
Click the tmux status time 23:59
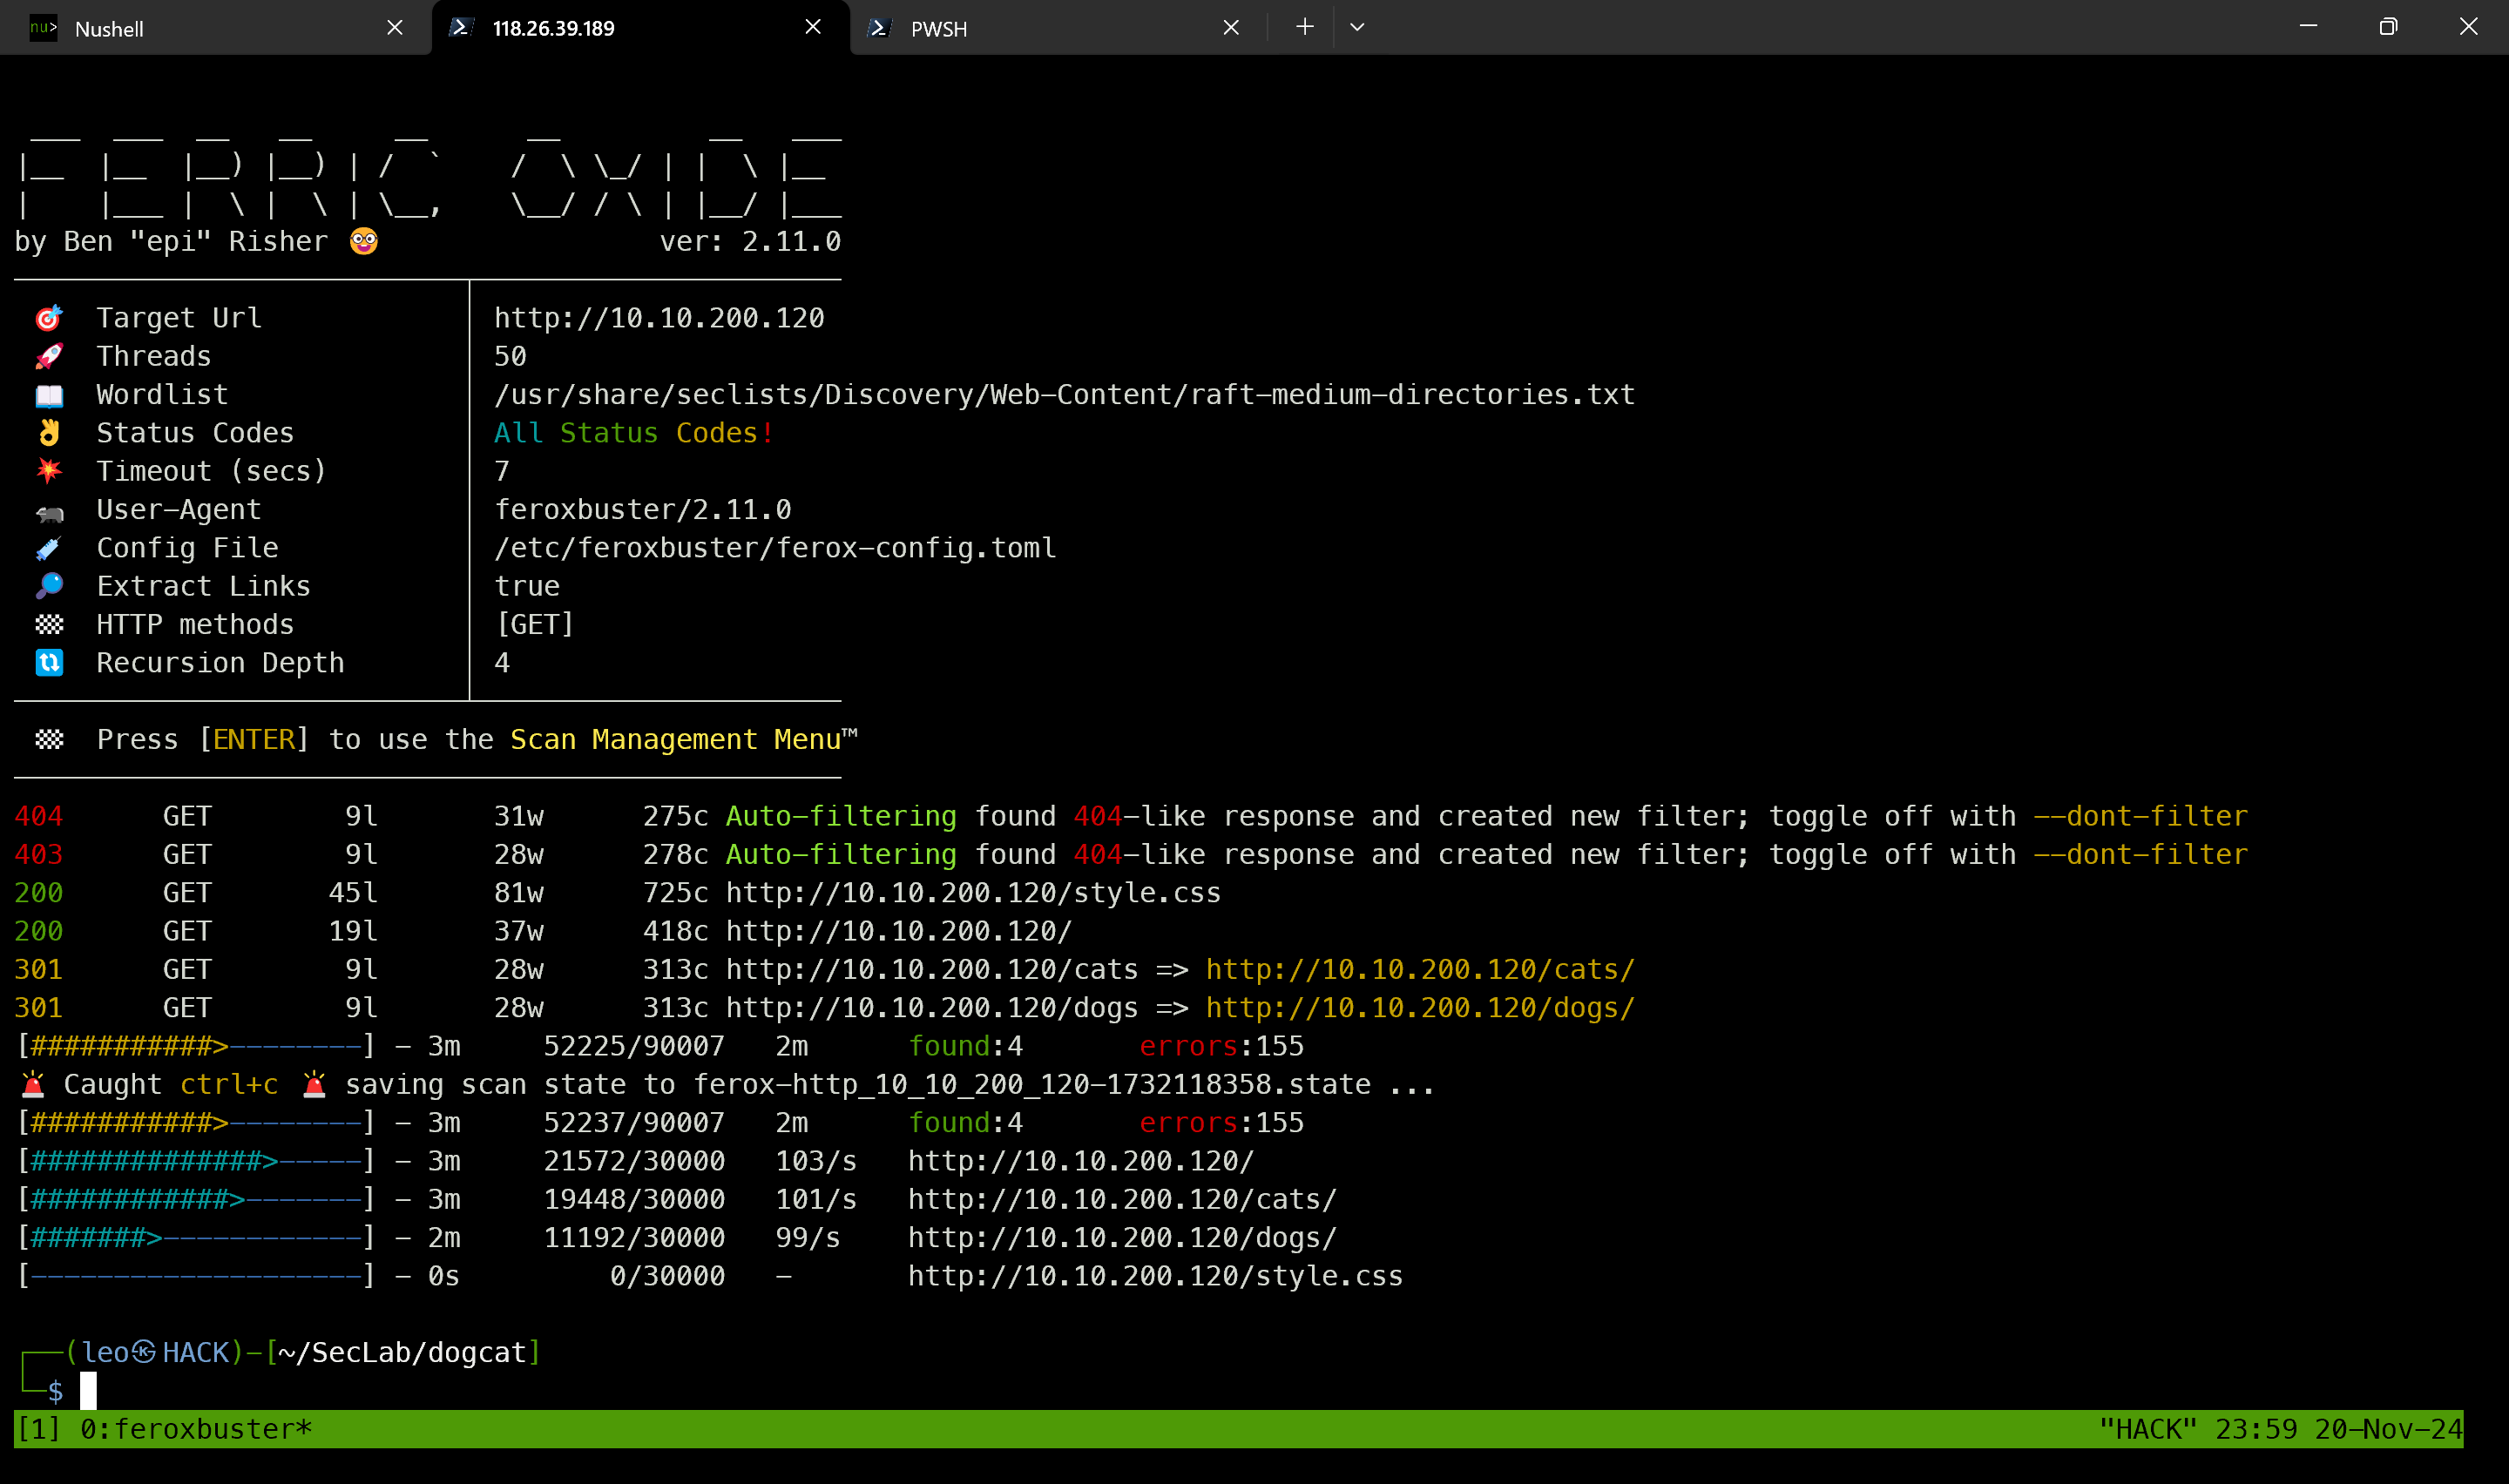(x=2256, y=1429)
